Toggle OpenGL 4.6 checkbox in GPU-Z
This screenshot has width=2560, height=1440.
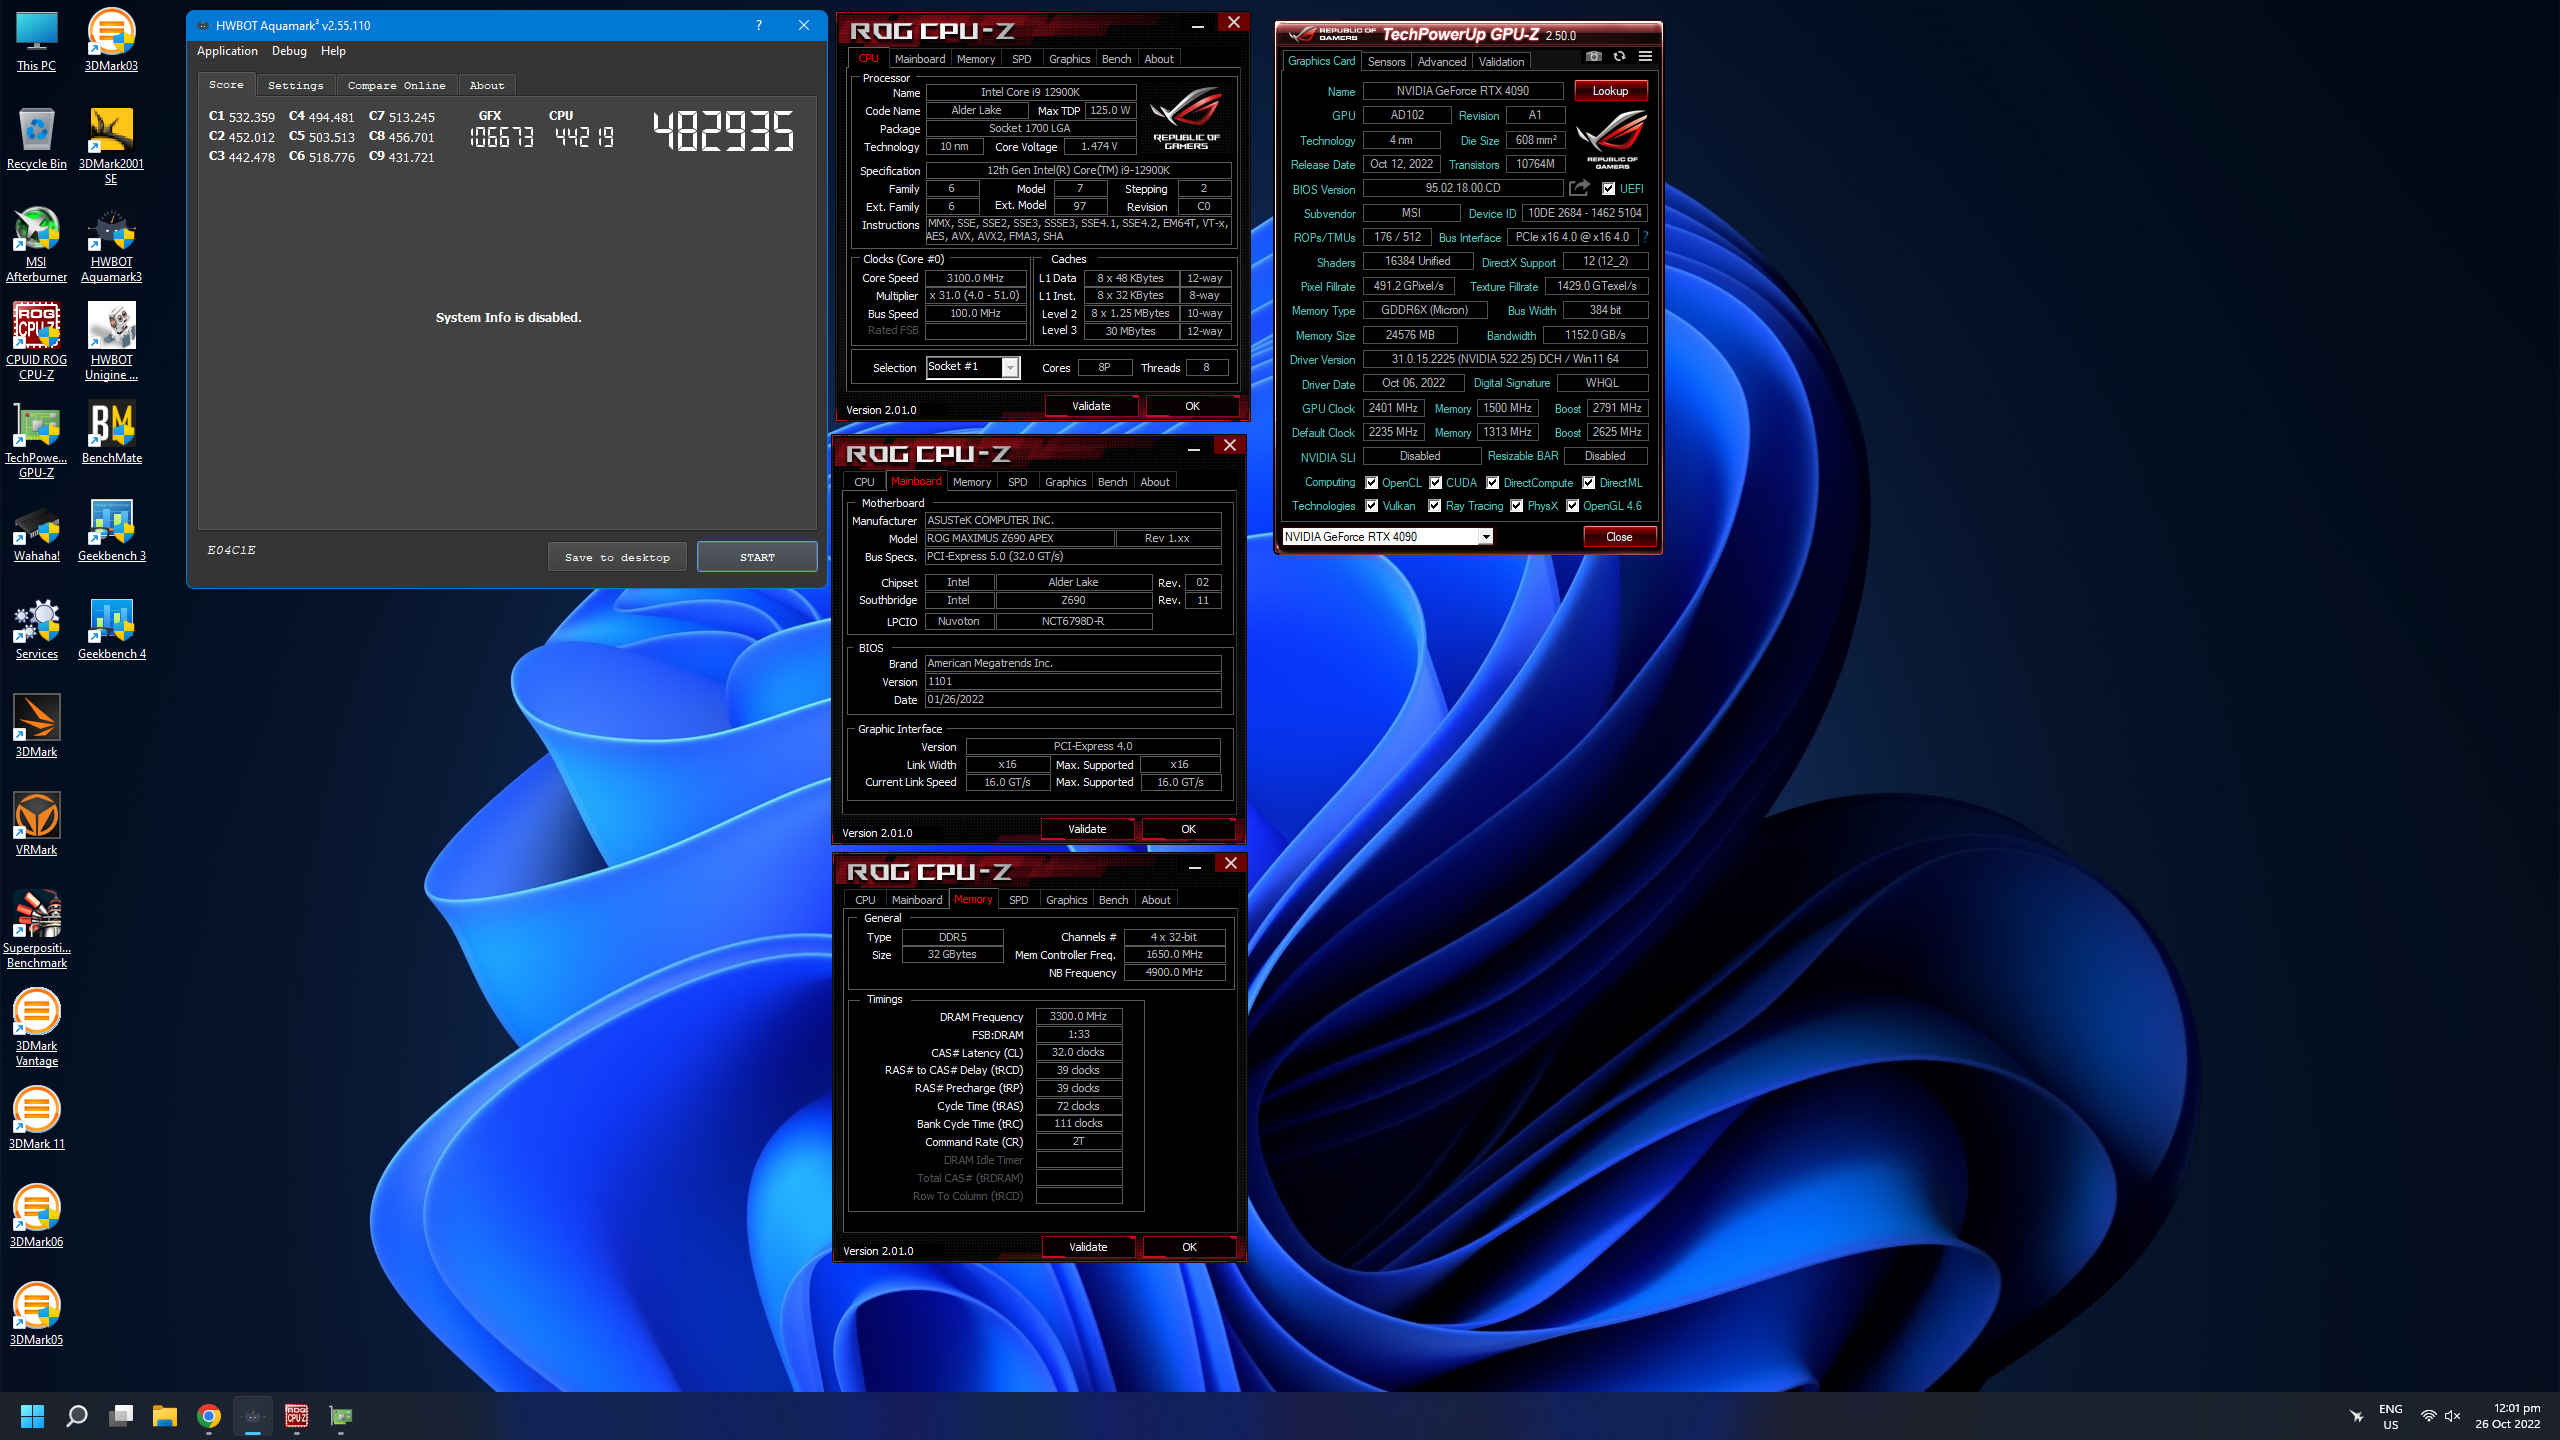1573,506
